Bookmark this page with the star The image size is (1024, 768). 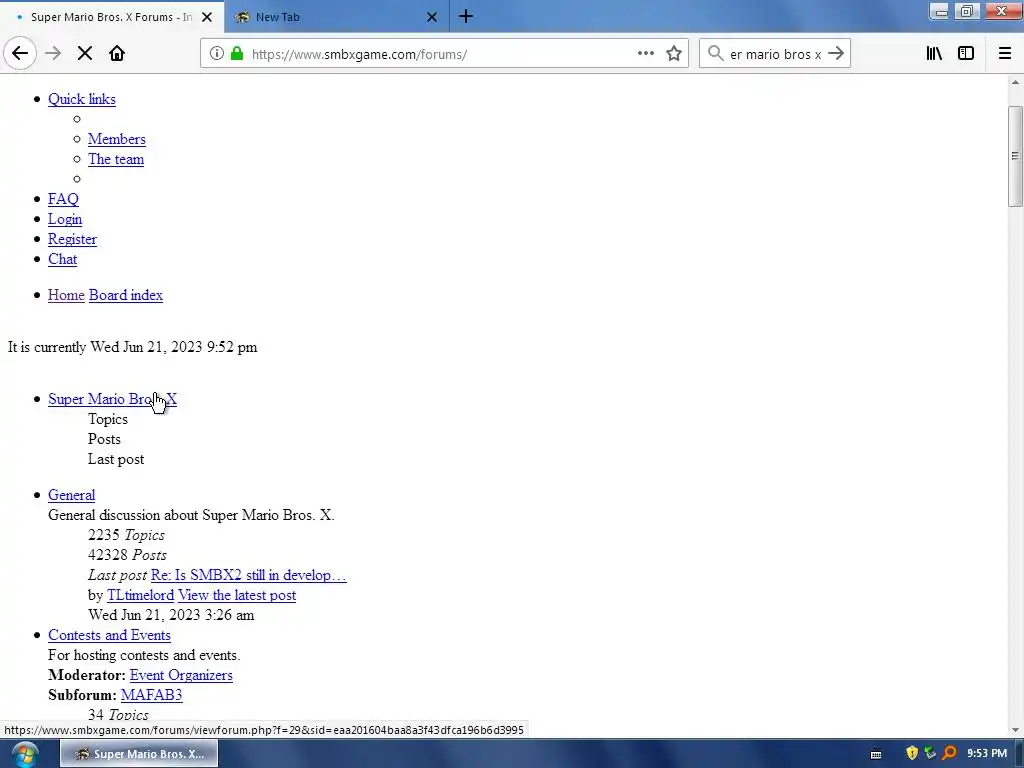click(x=674, y=54)
